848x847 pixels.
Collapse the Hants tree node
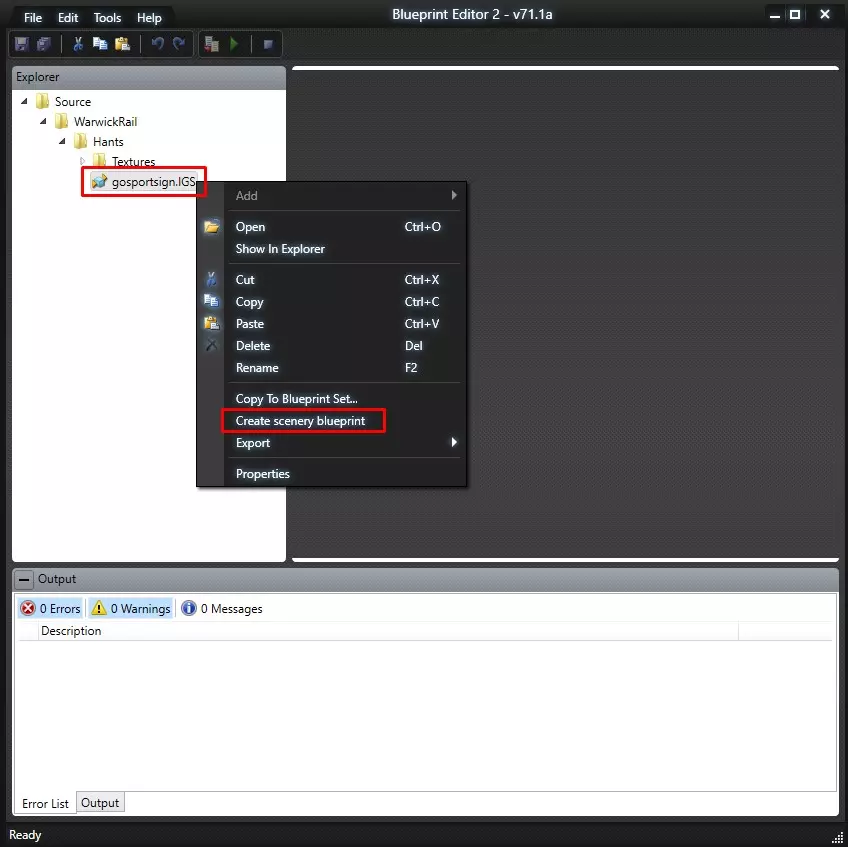(x=62, y=141)
